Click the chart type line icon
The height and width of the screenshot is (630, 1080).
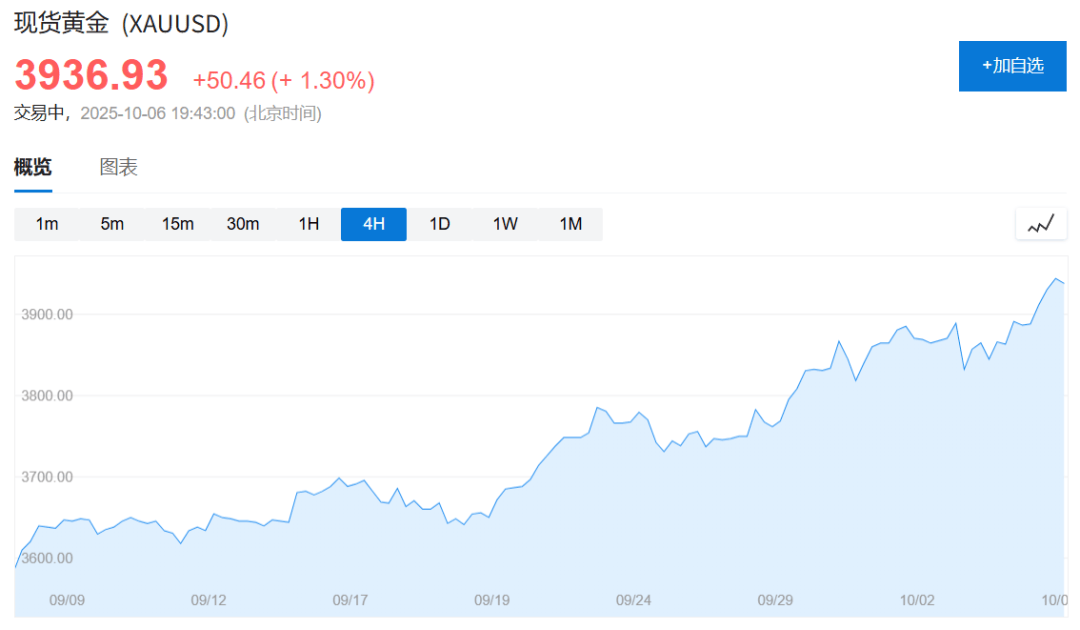1041,224
